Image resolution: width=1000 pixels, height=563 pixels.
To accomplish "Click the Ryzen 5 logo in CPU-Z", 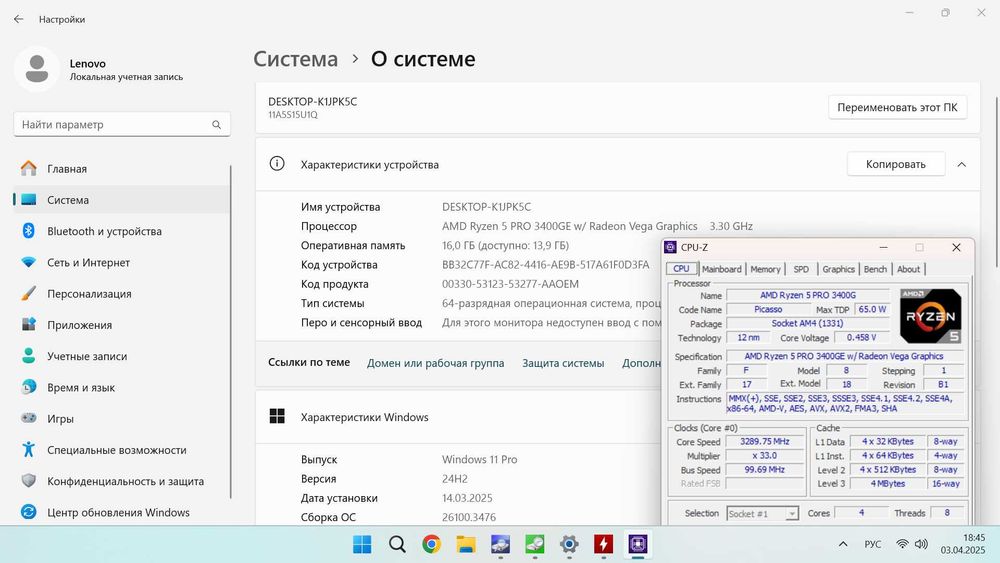I will (930, 316).
